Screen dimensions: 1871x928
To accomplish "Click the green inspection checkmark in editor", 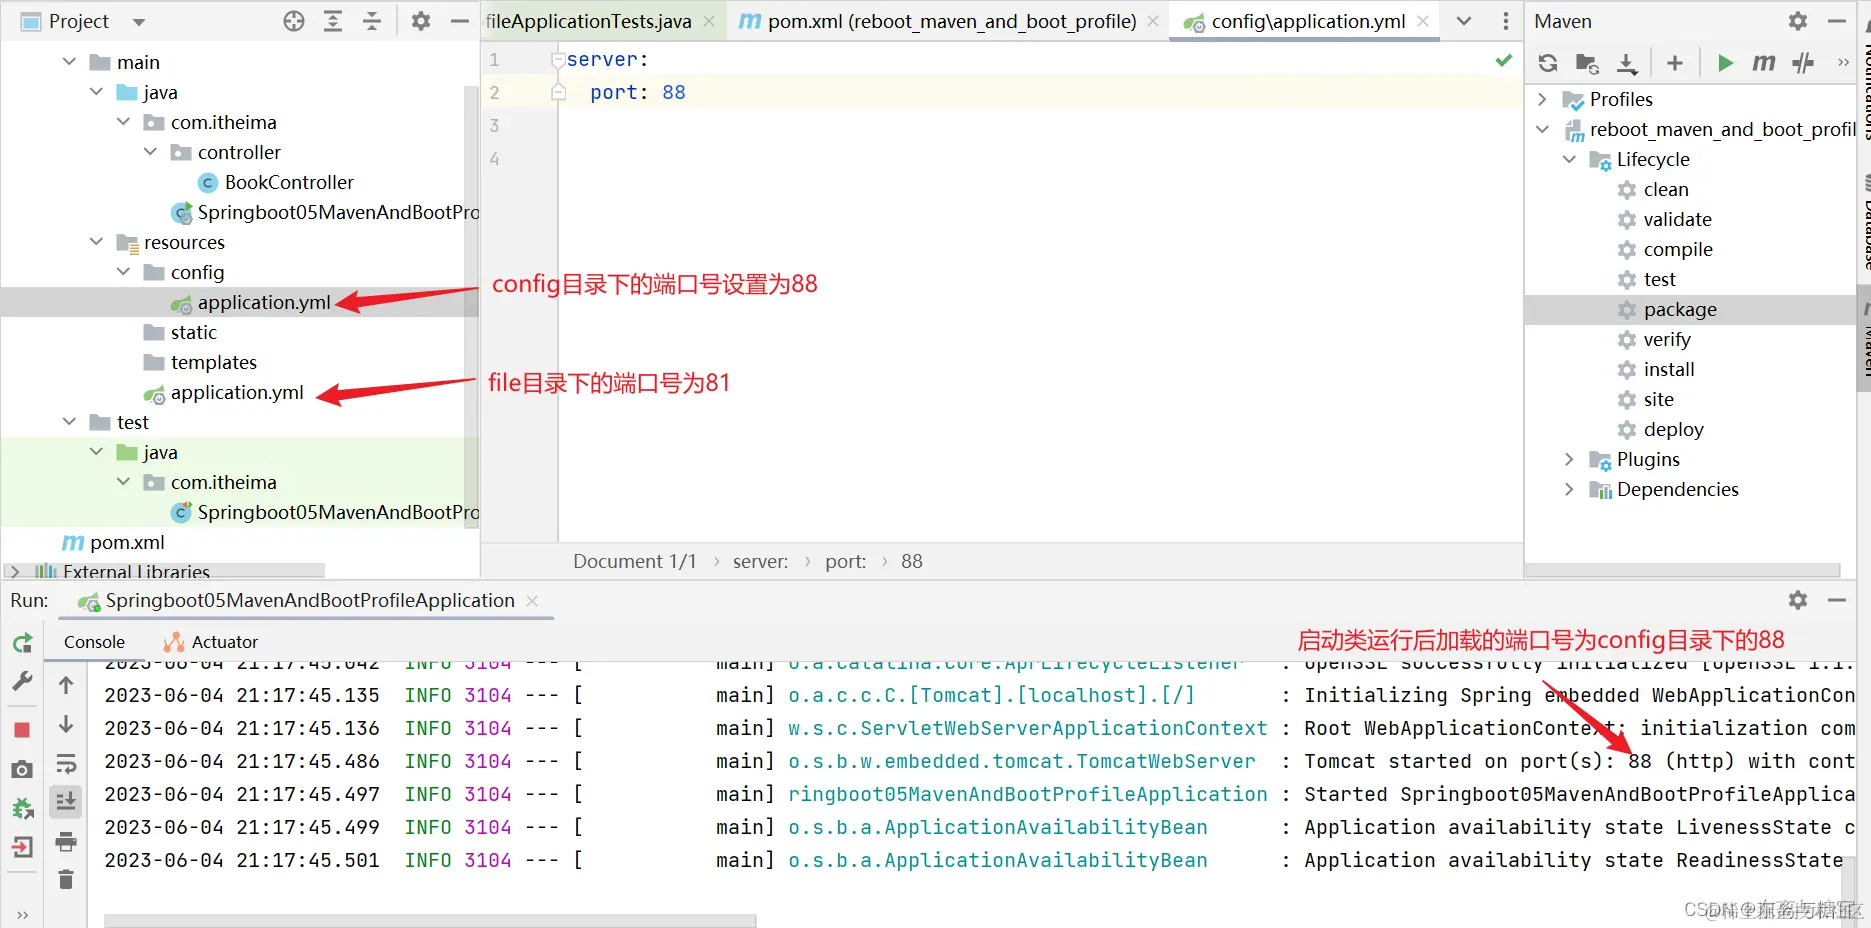I will [x=1503, y=61].
